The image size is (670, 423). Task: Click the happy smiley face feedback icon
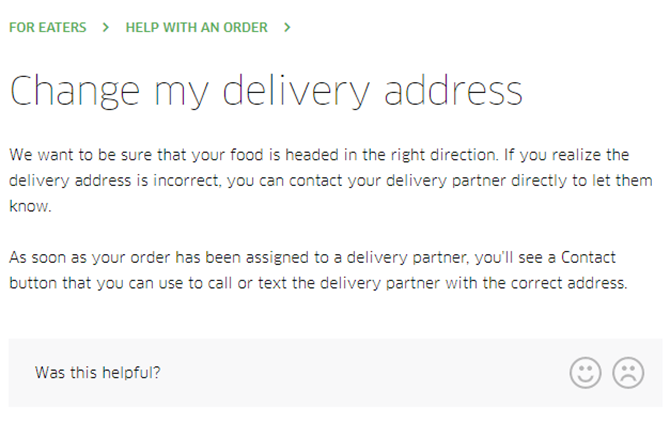[x=585, y=373]
